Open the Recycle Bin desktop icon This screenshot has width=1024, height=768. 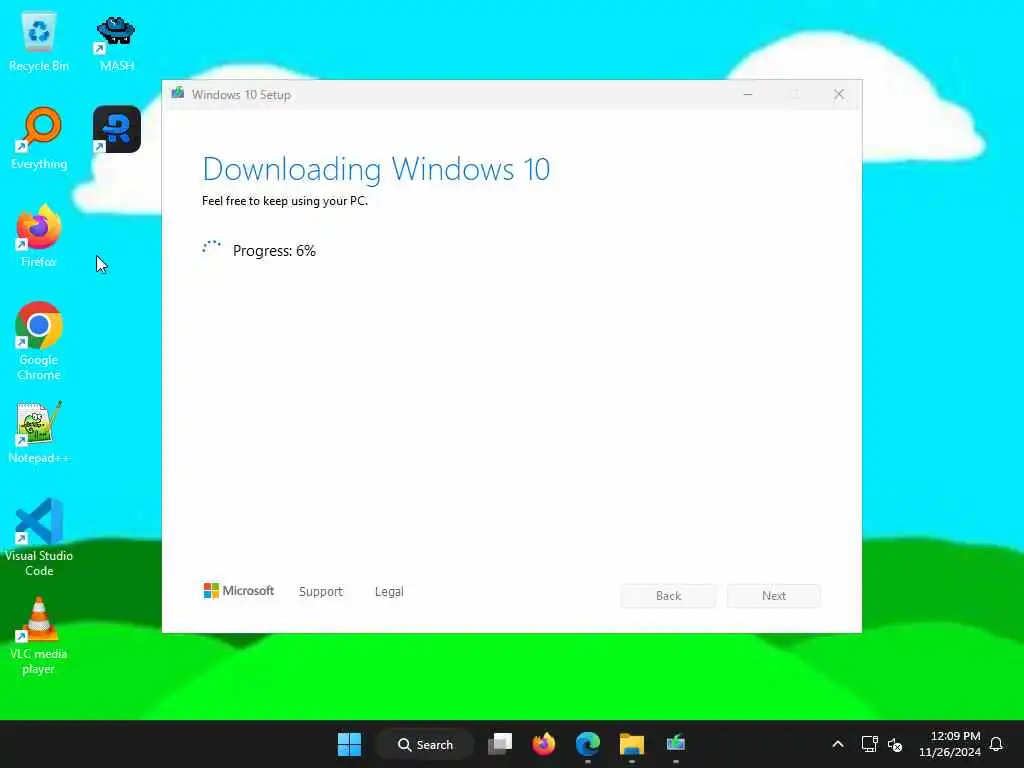click(x=39, y=41)
